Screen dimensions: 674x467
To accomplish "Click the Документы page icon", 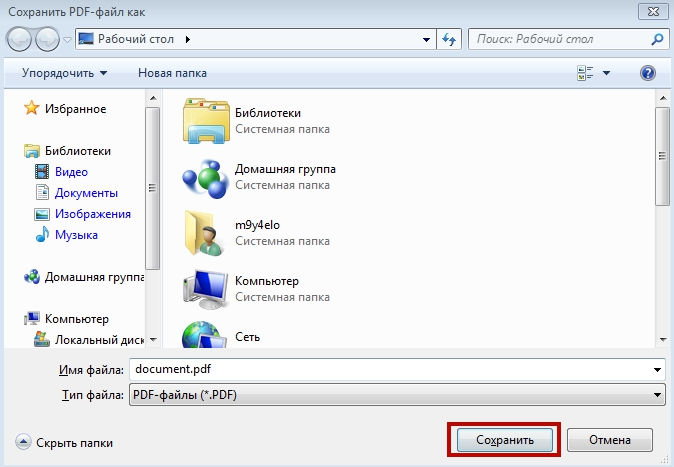I will 42,192.
